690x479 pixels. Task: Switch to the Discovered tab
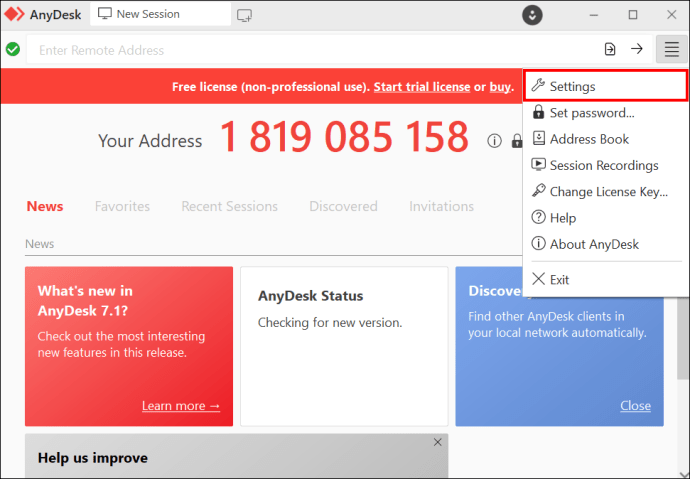(343, 206)
